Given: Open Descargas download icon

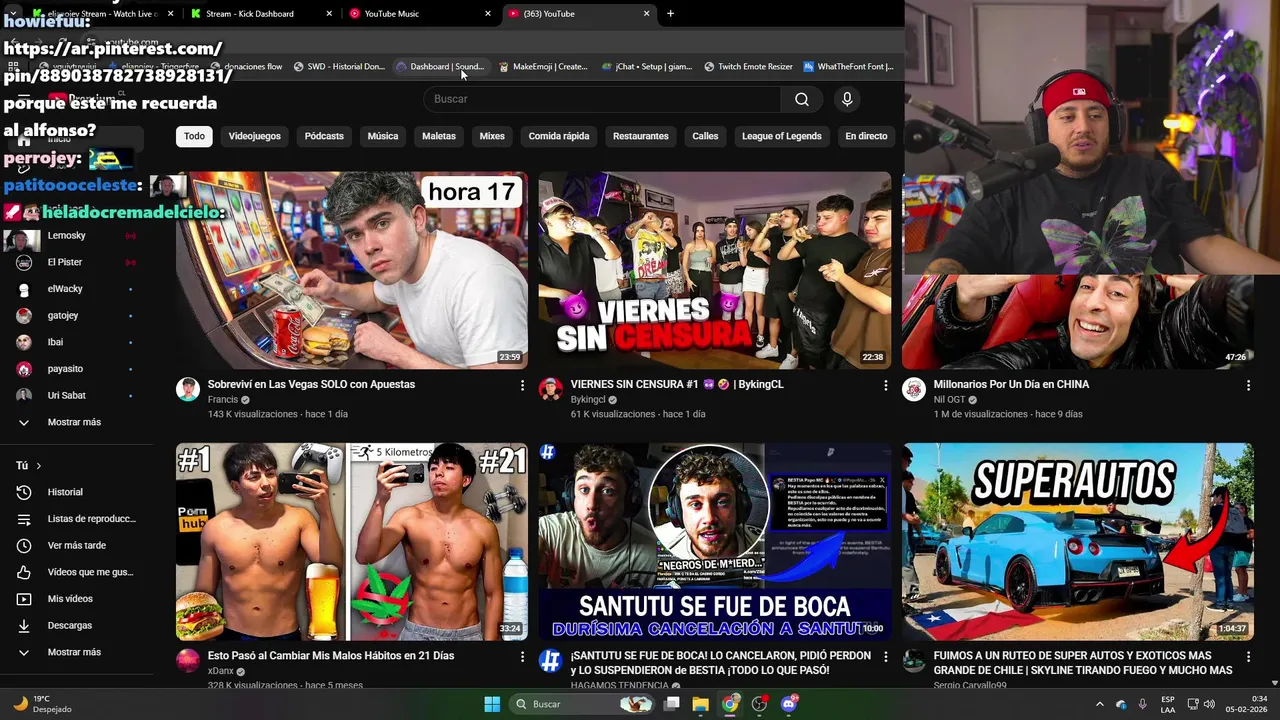Looking at the screenshot, I should click(24, 626).
